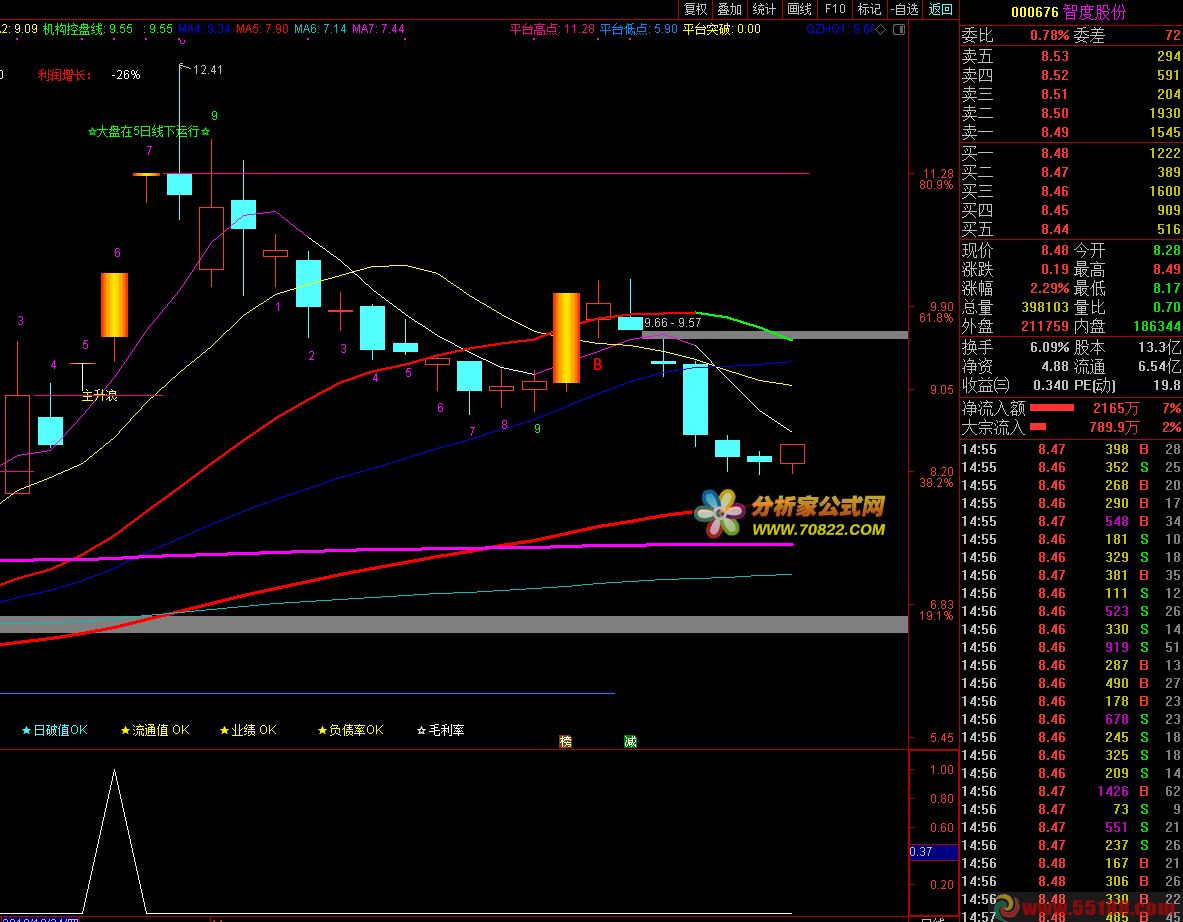
Task: Click the 返回 back button
Action: coord(941,9)
